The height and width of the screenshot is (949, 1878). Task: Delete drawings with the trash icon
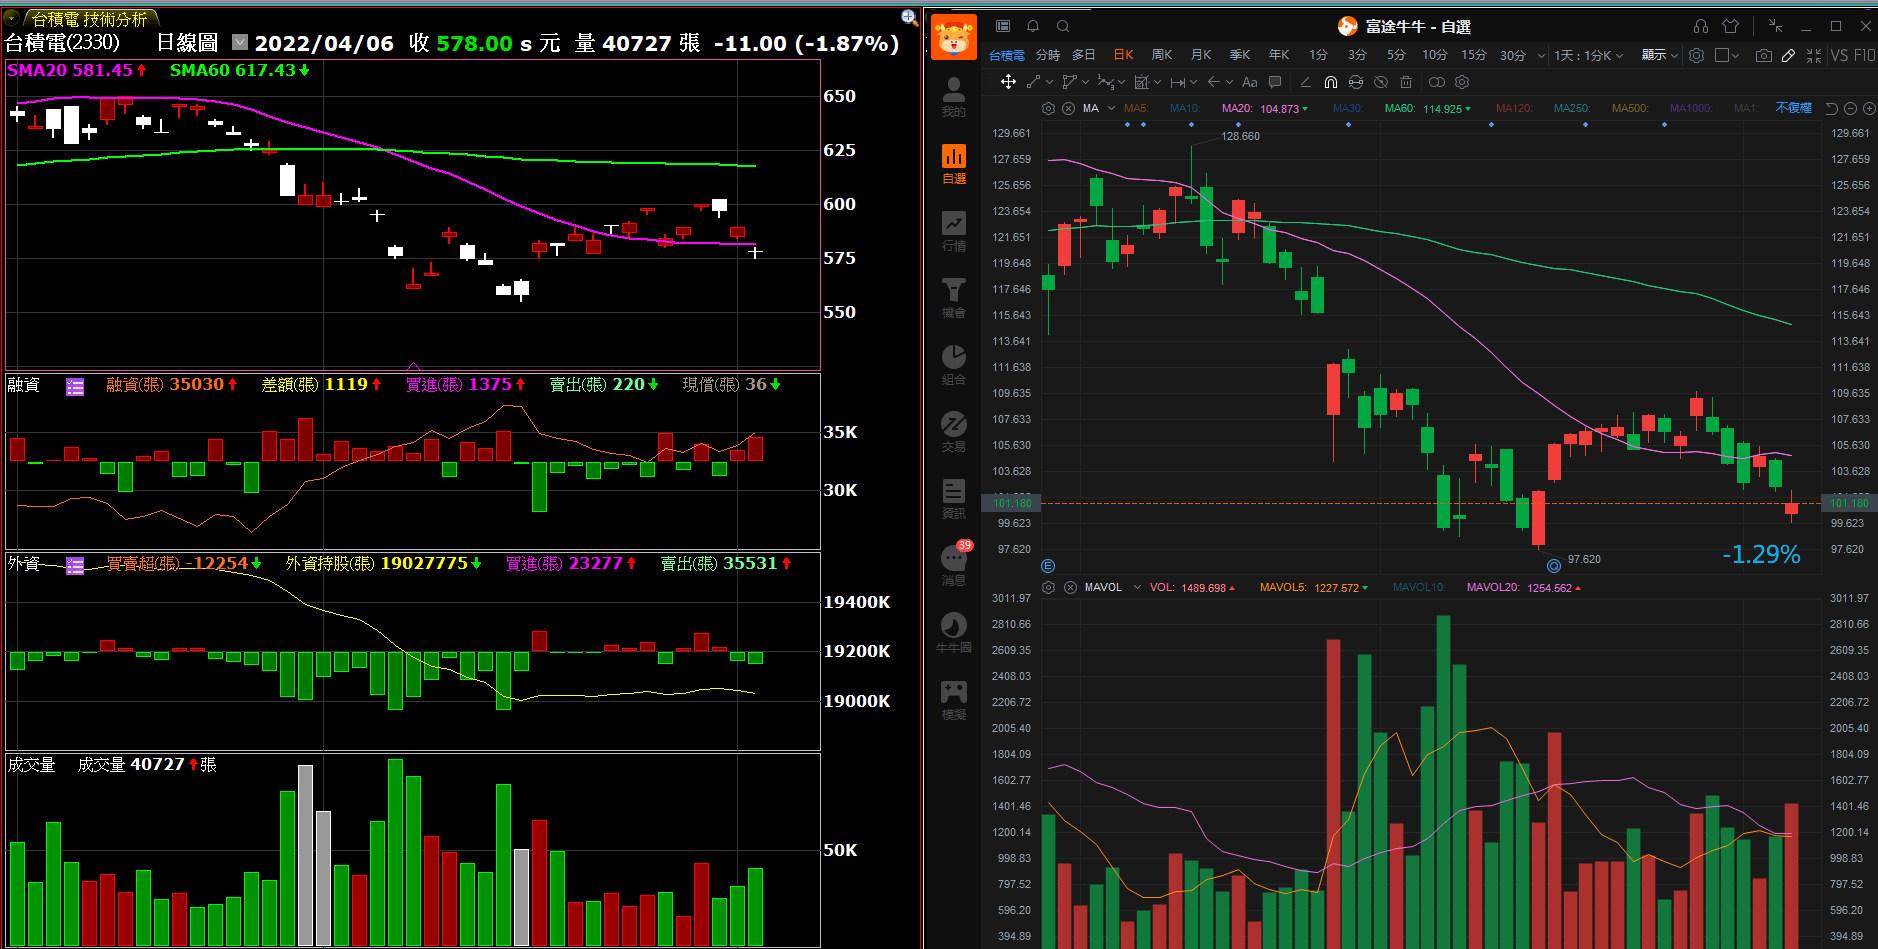click(x=1406, y=82)
